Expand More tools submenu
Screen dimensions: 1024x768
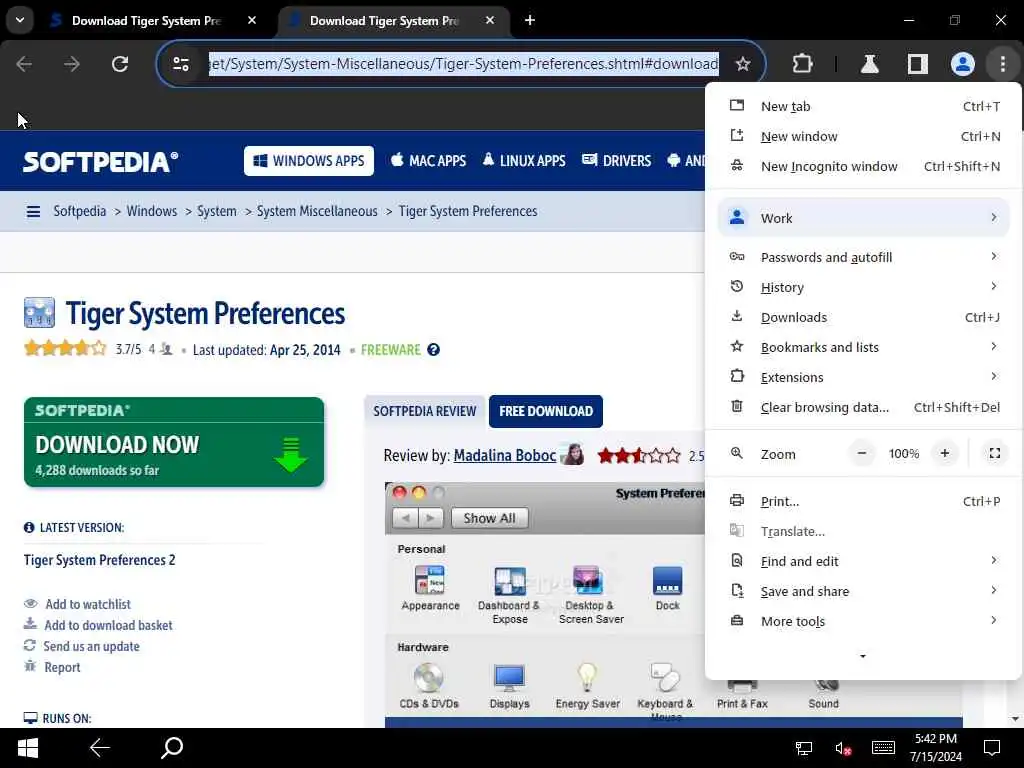(x=863, y=622)
